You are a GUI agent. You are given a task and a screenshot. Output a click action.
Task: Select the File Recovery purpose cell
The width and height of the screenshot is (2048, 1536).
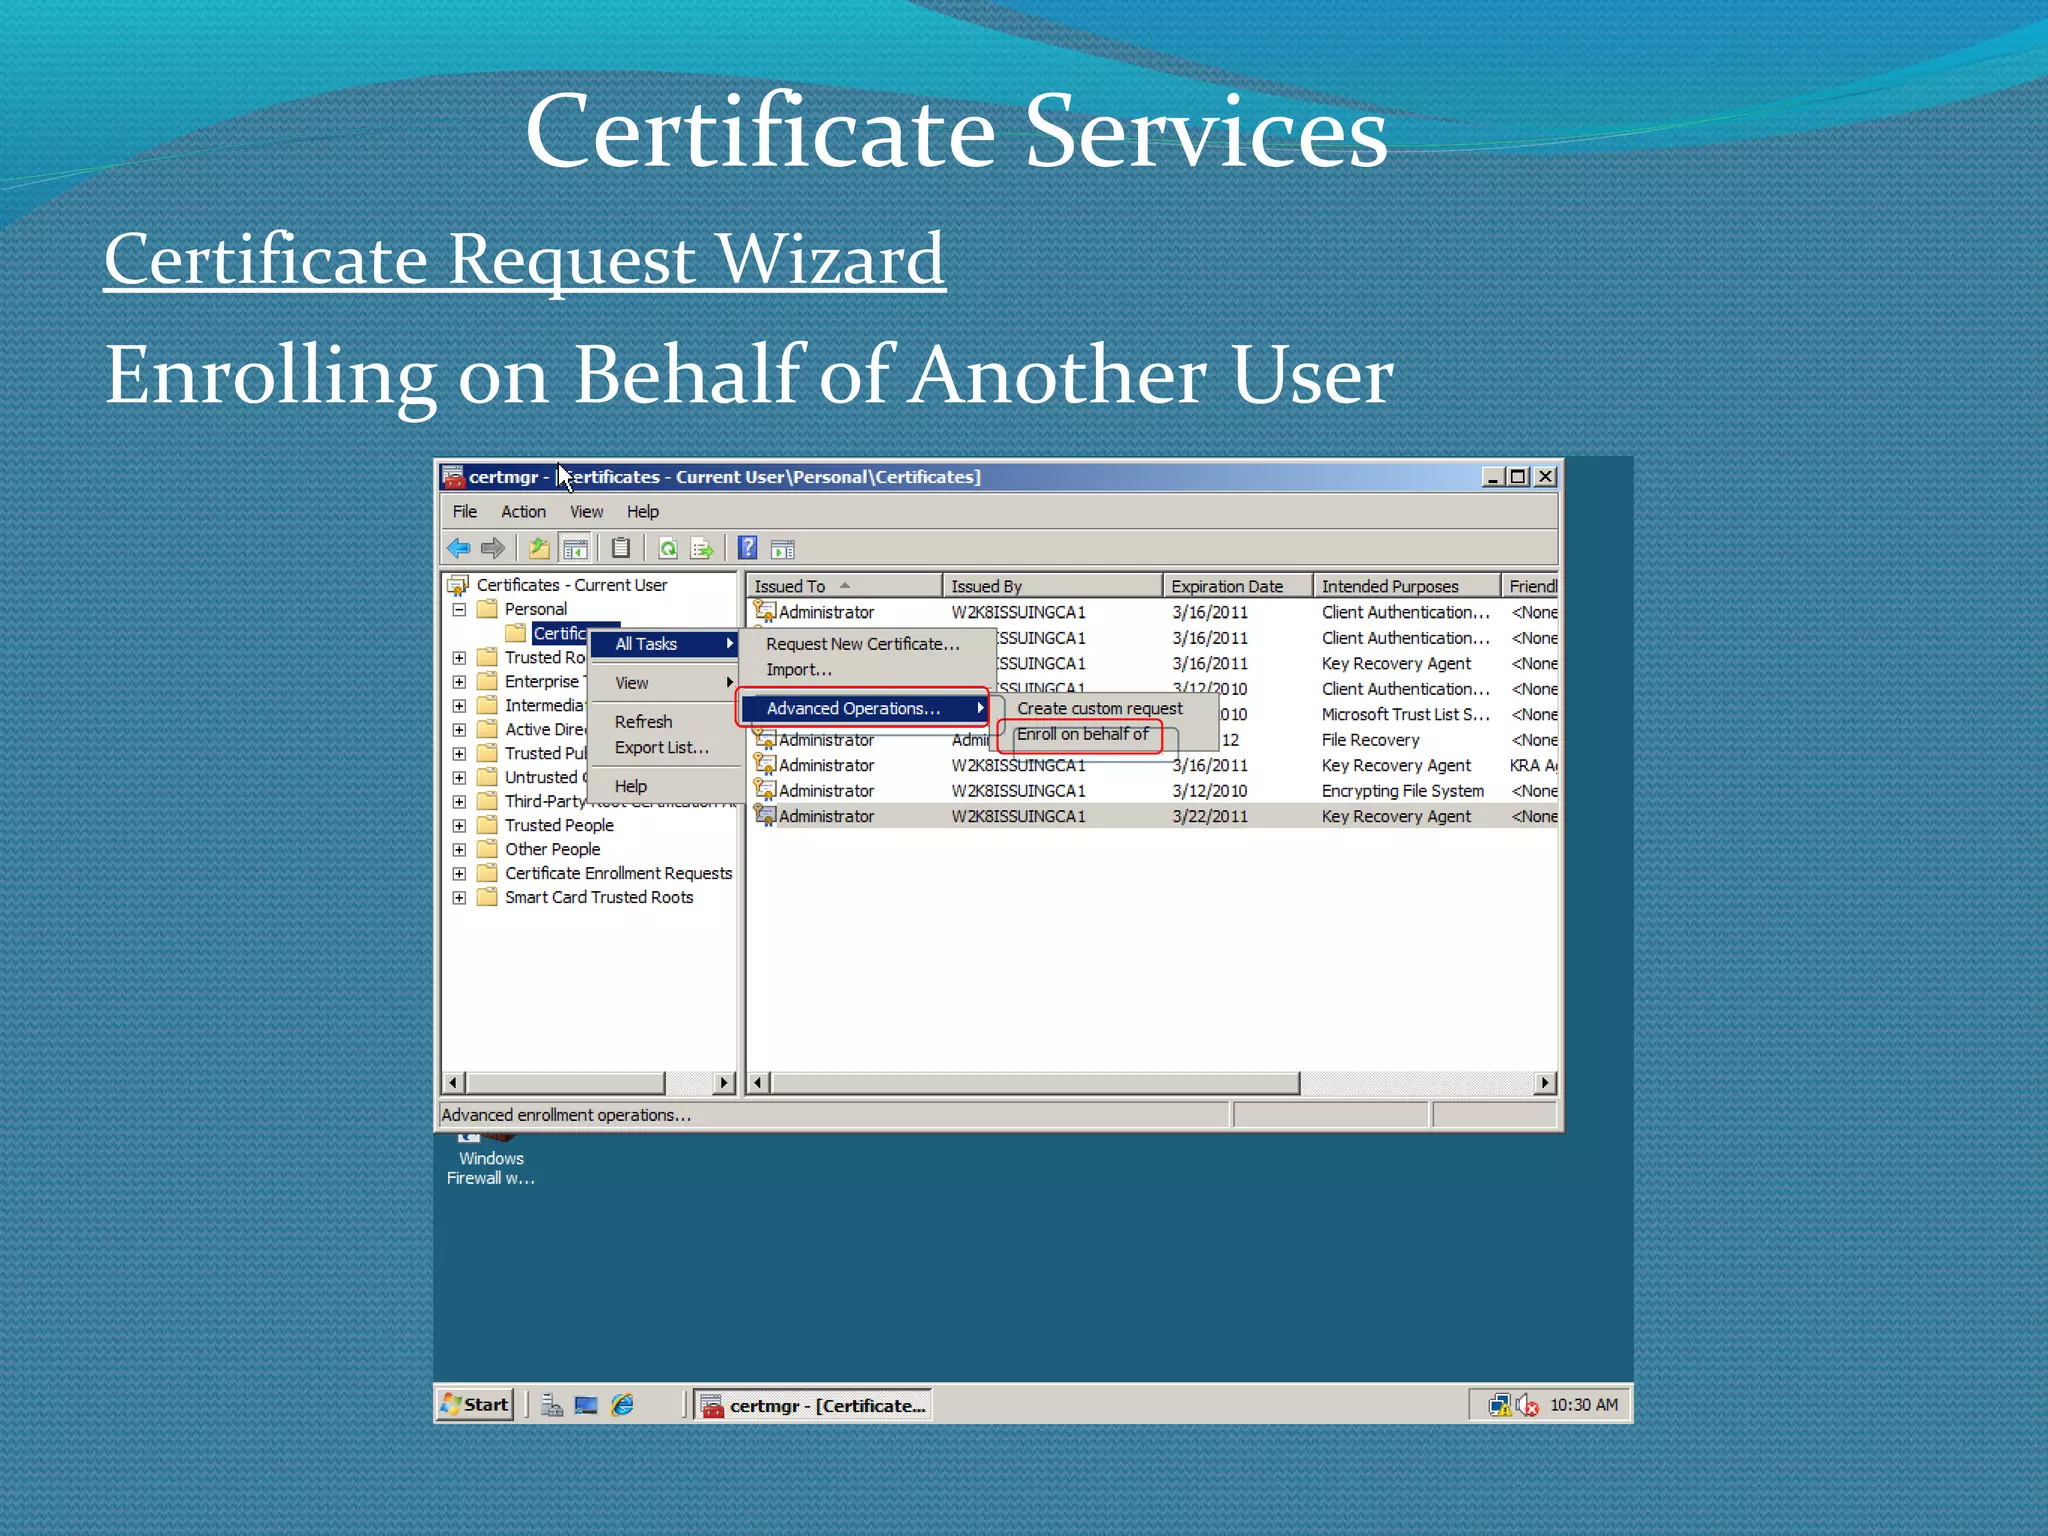[1370, 740]
